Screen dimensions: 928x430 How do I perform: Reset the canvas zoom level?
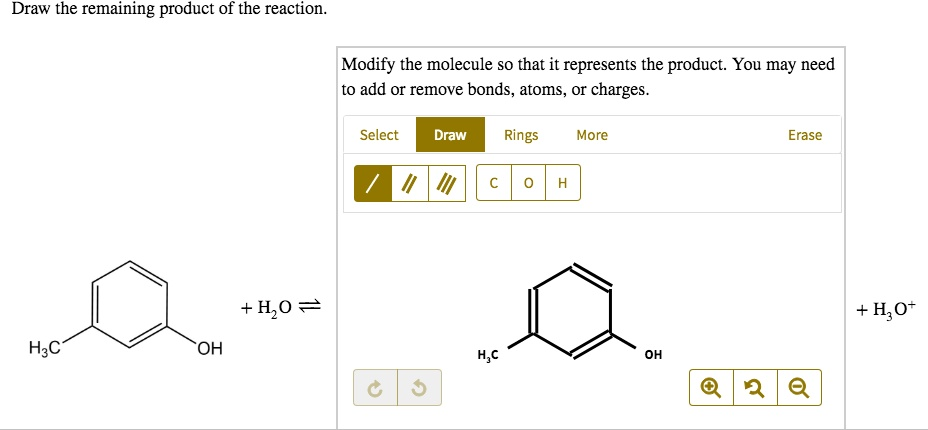click(755, 388)
